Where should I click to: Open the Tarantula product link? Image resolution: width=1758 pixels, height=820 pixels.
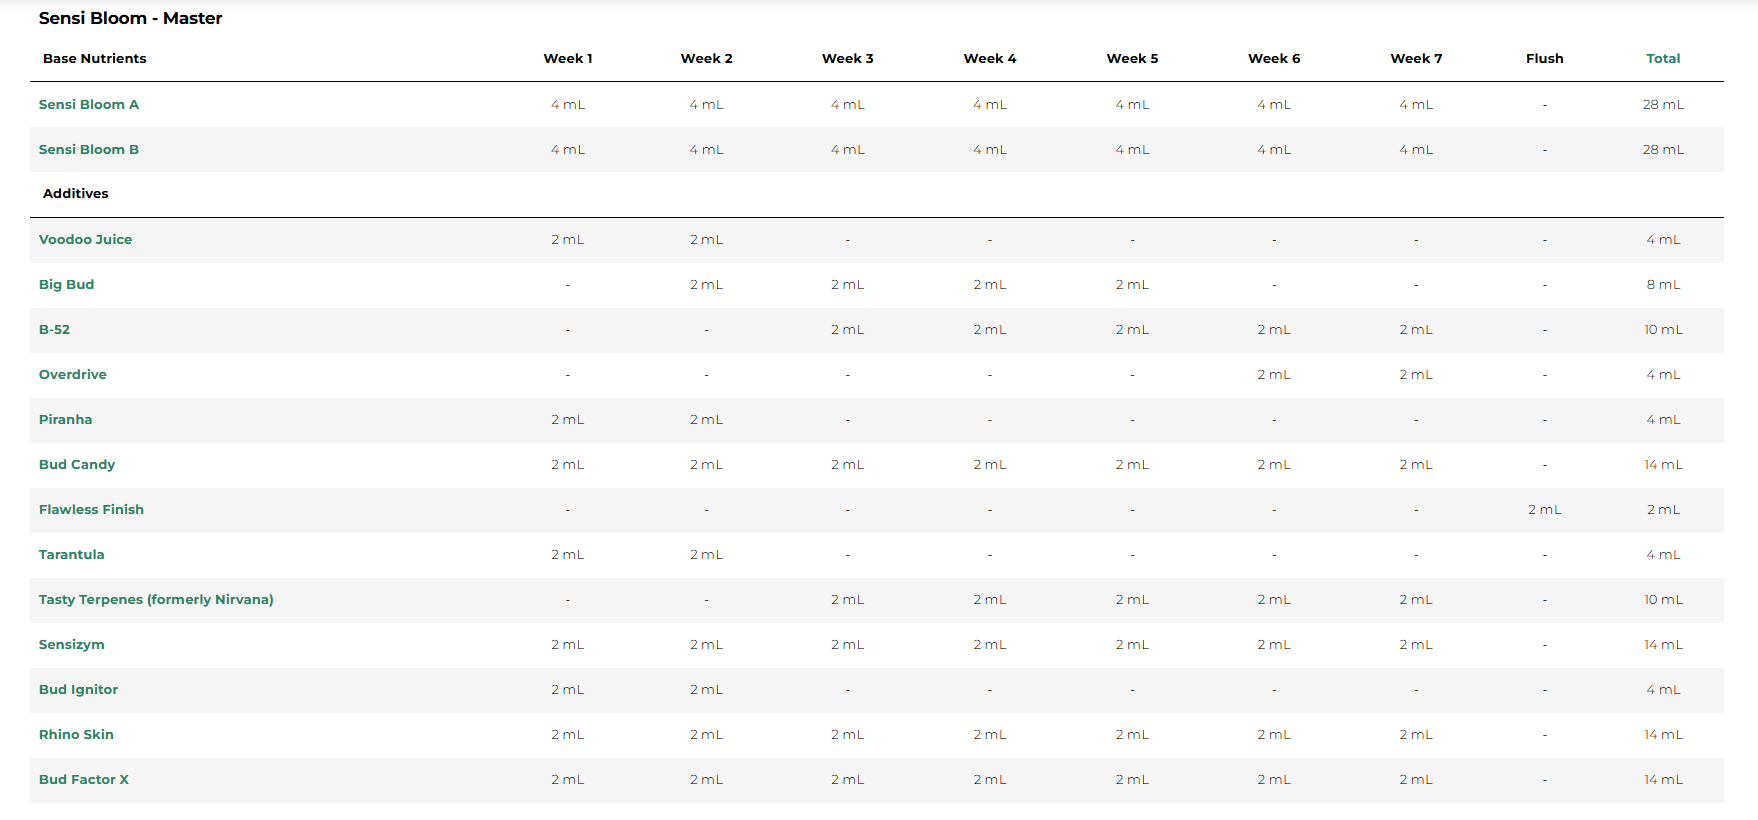(x=71, y=555)
